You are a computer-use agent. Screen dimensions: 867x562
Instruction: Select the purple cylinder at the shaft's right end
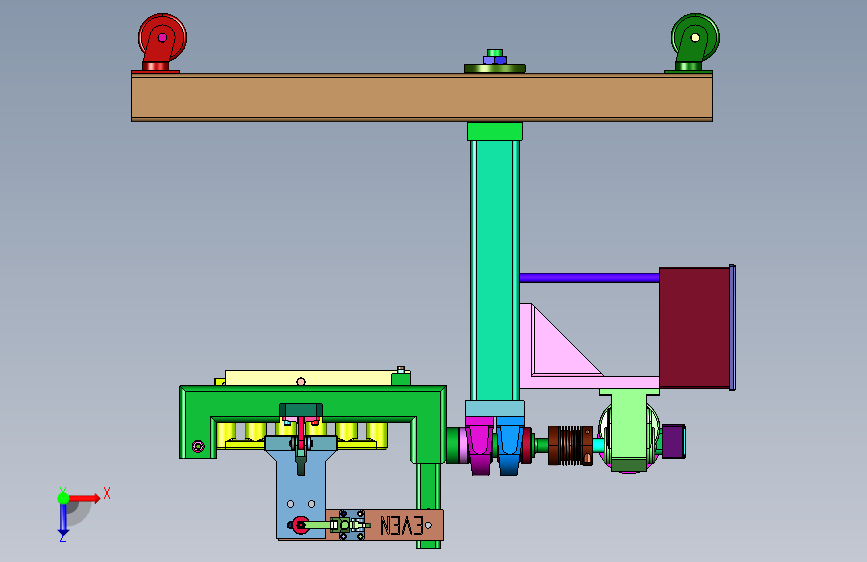click(x=673, y=441)
